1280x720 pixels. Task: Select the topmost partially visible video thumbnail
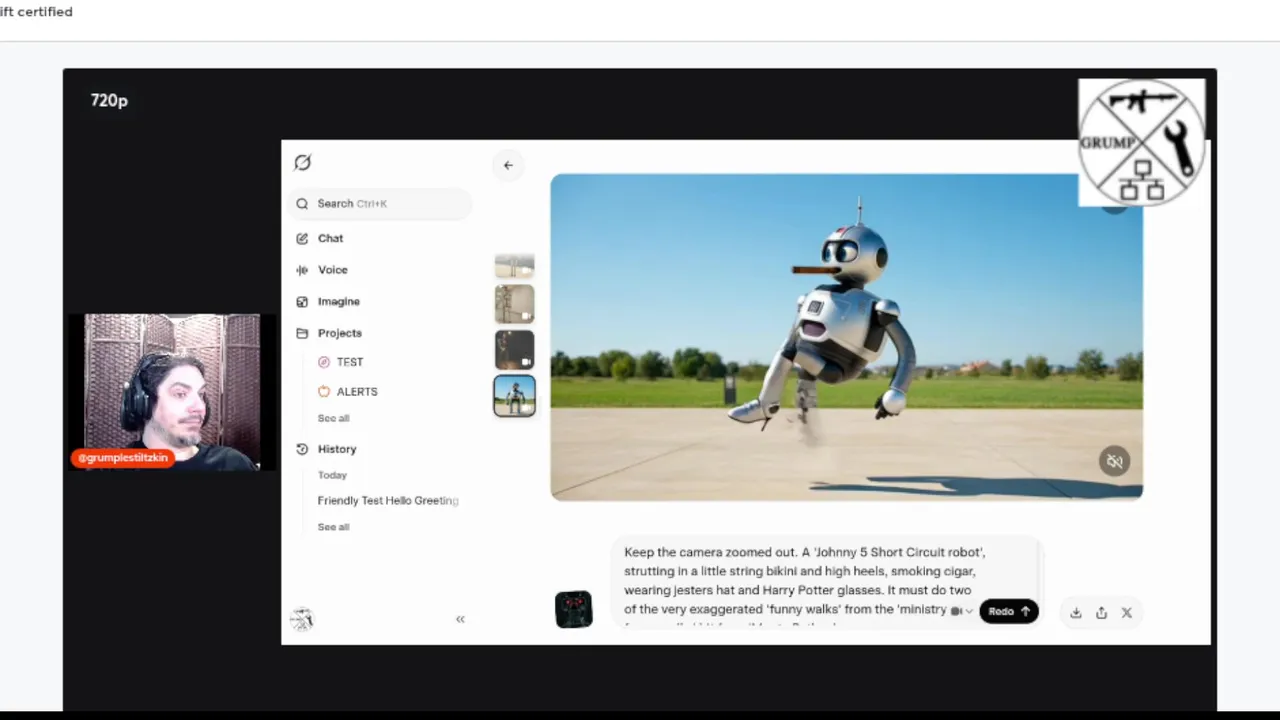[x=514, y=266]
